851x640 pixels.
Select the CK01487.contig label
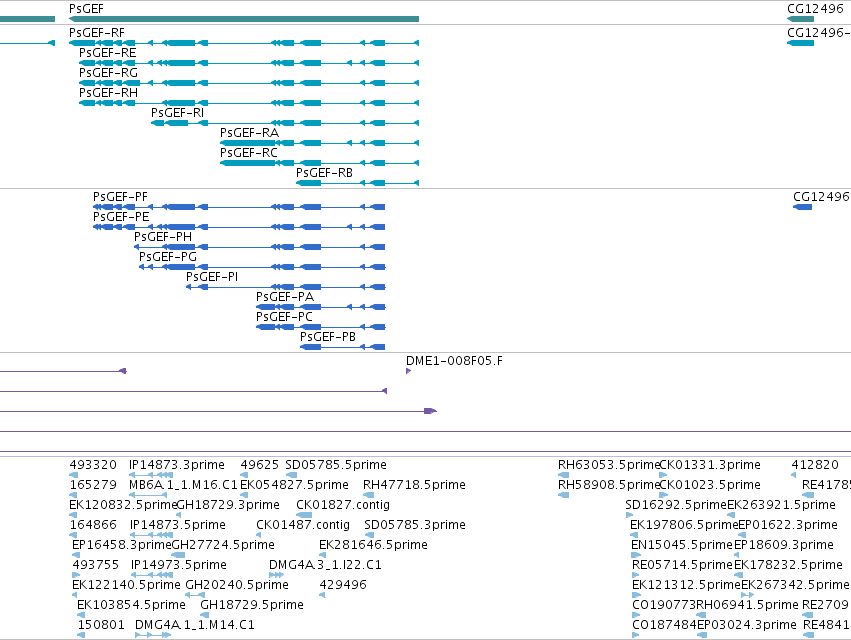point(303,525)
